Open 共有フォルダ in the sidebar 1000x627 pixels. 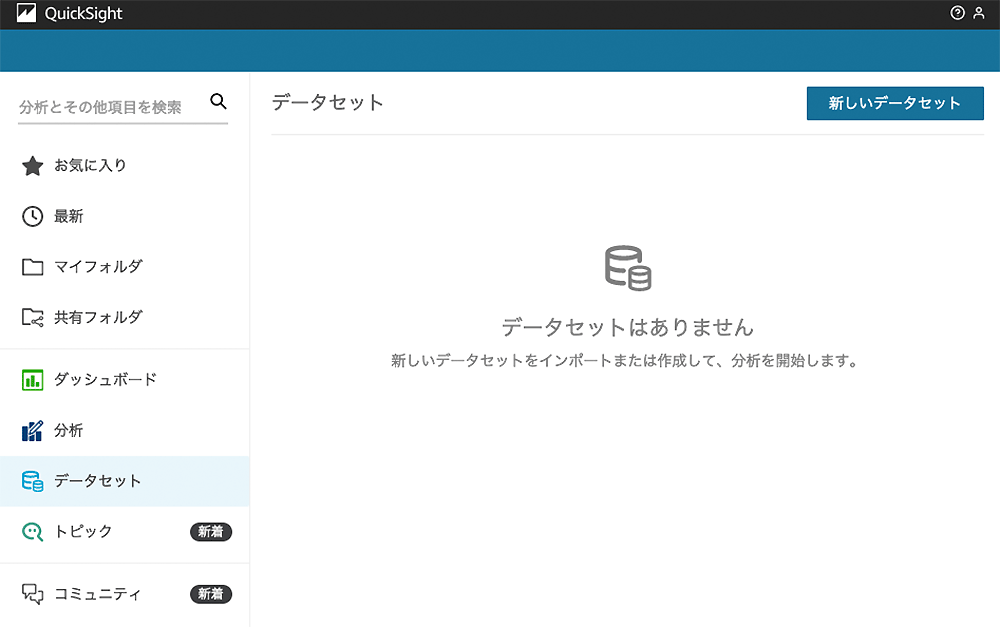click(124, 317)
